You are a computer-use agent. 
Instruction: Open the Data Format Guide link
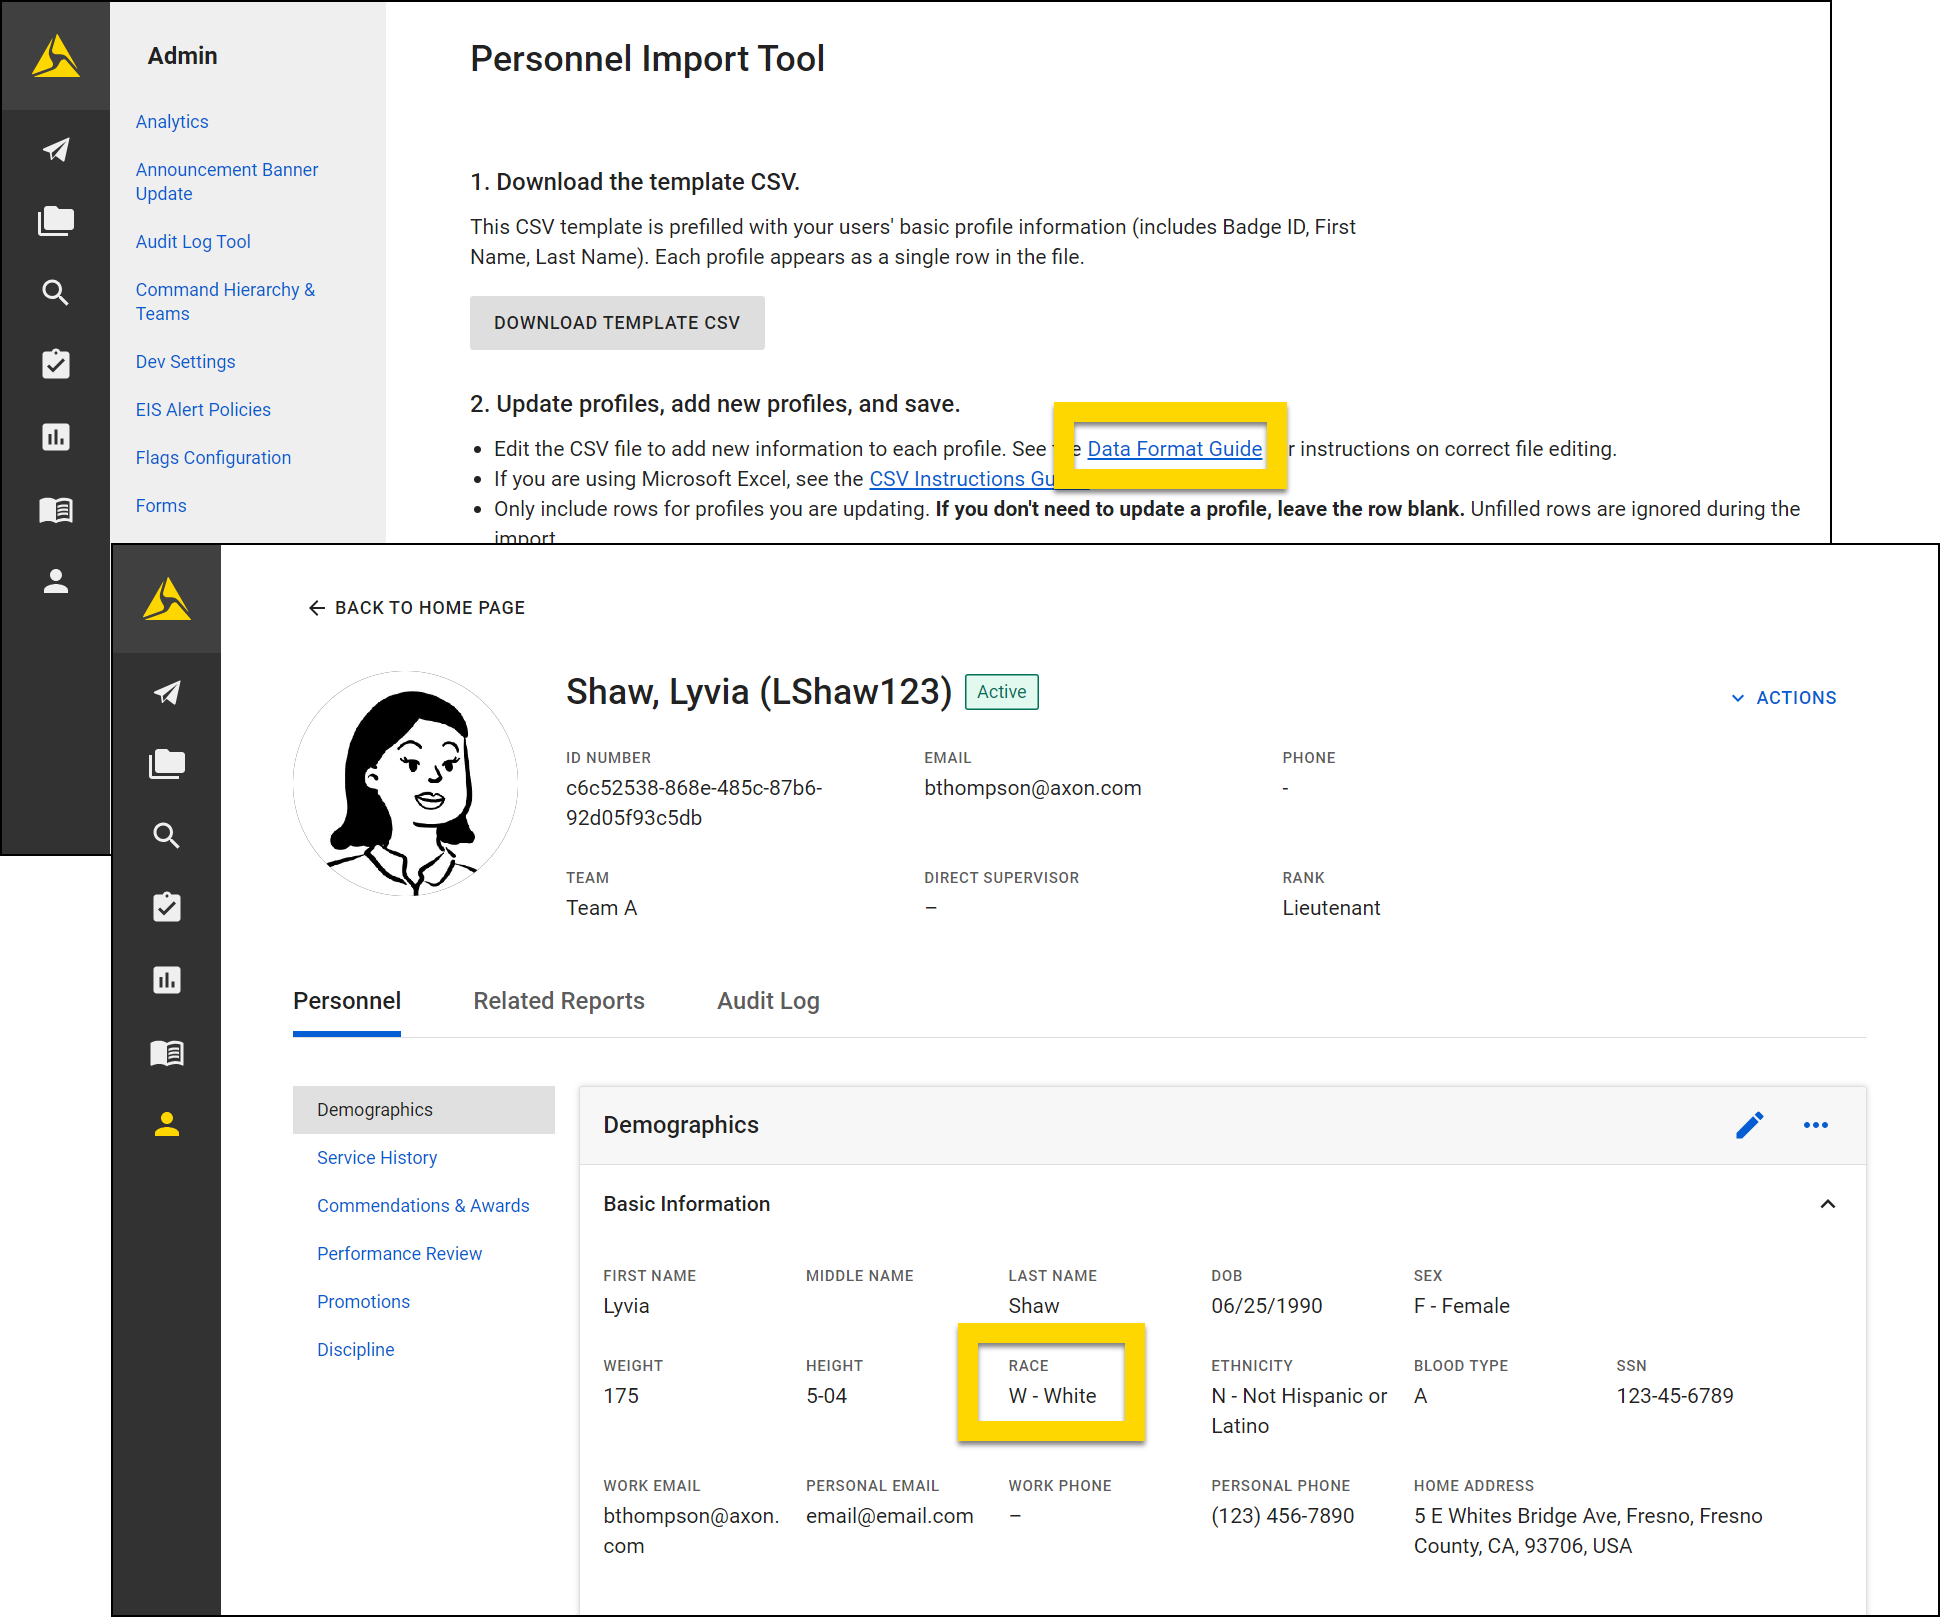[x=1173, y=448]
